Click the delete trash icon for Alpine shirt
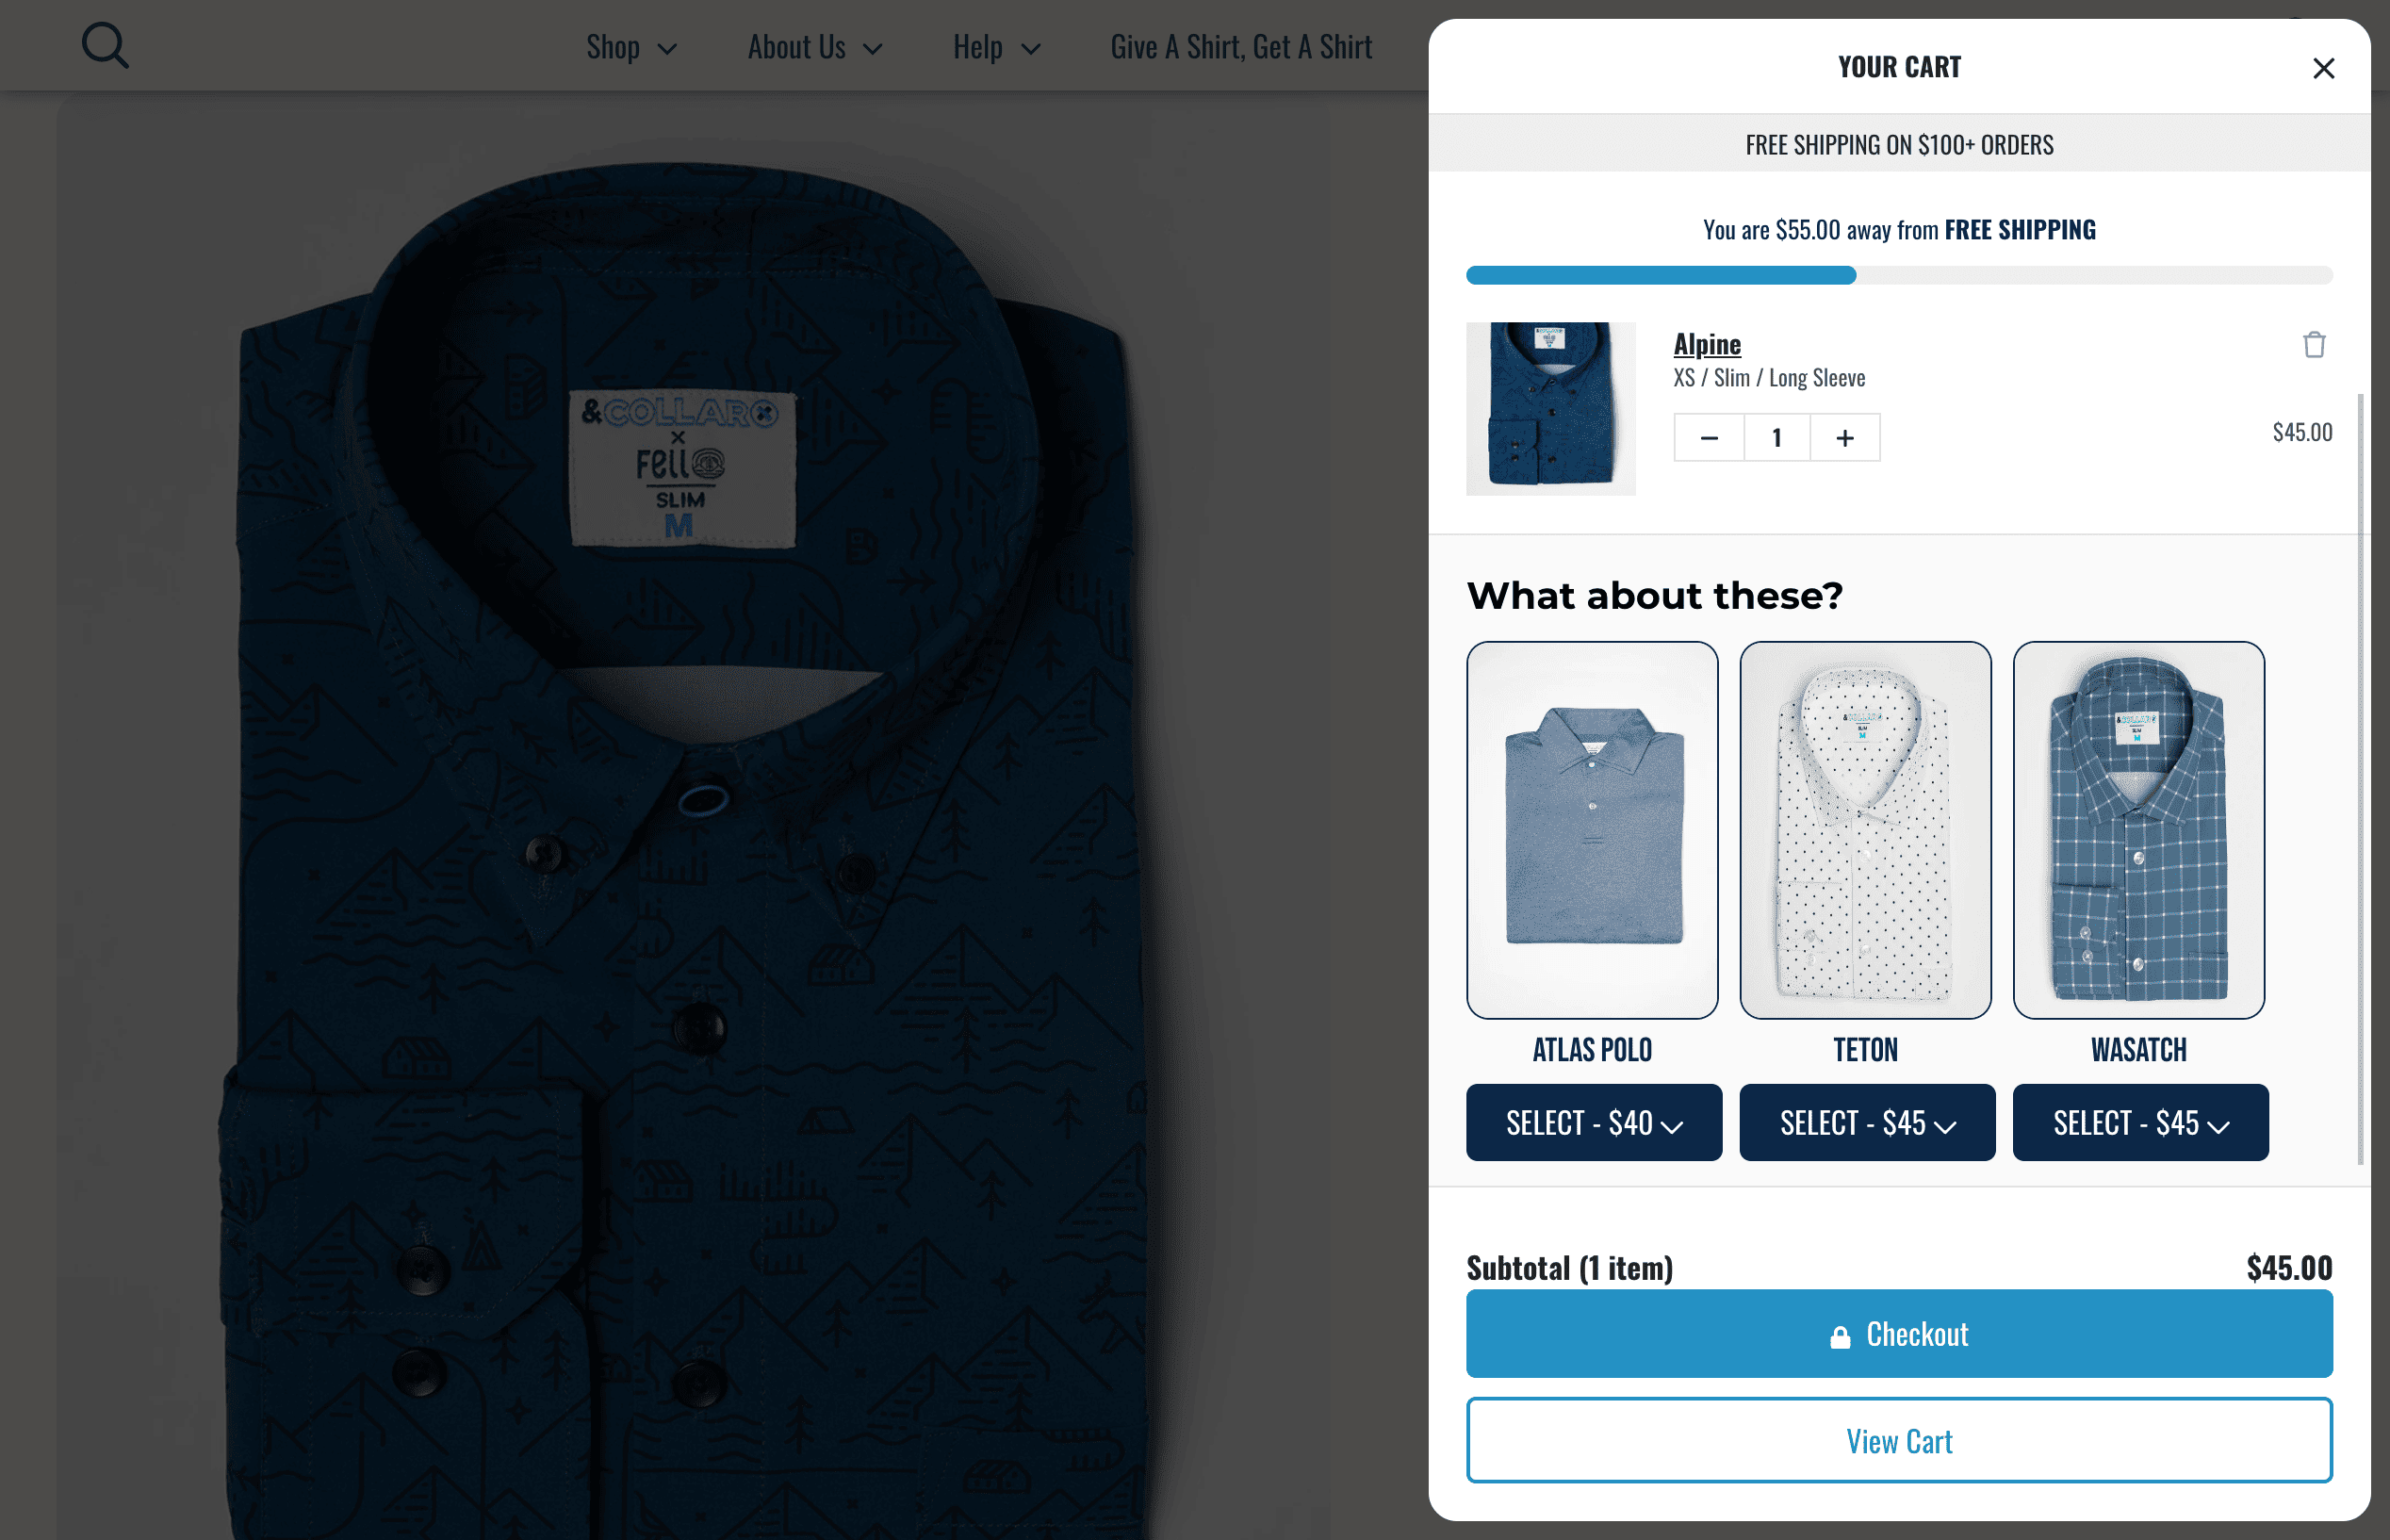2390x1540 pixels. point(2314,345)
